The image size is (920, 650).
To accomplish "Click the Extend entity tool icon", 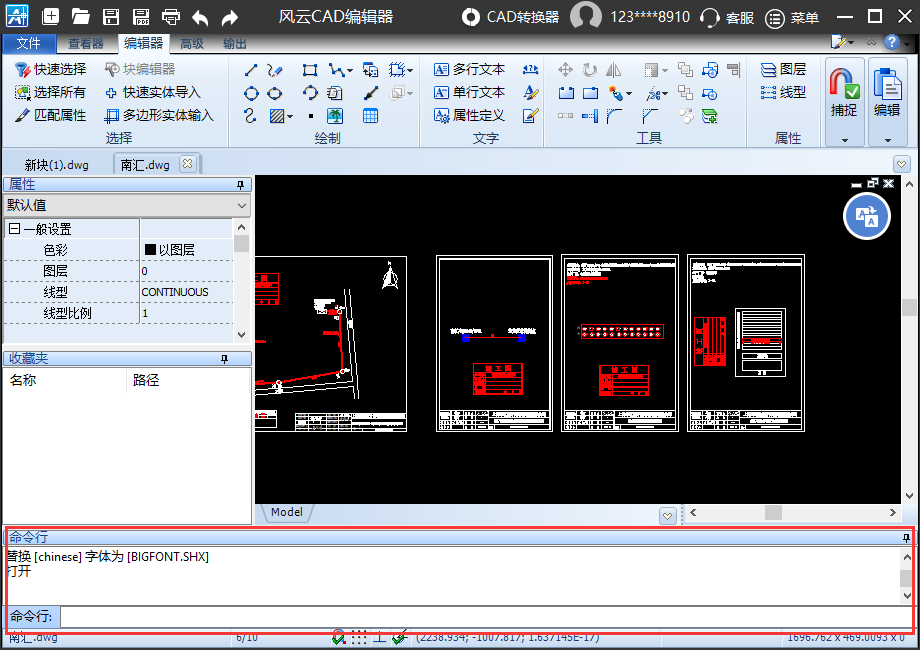I will 590,116.
